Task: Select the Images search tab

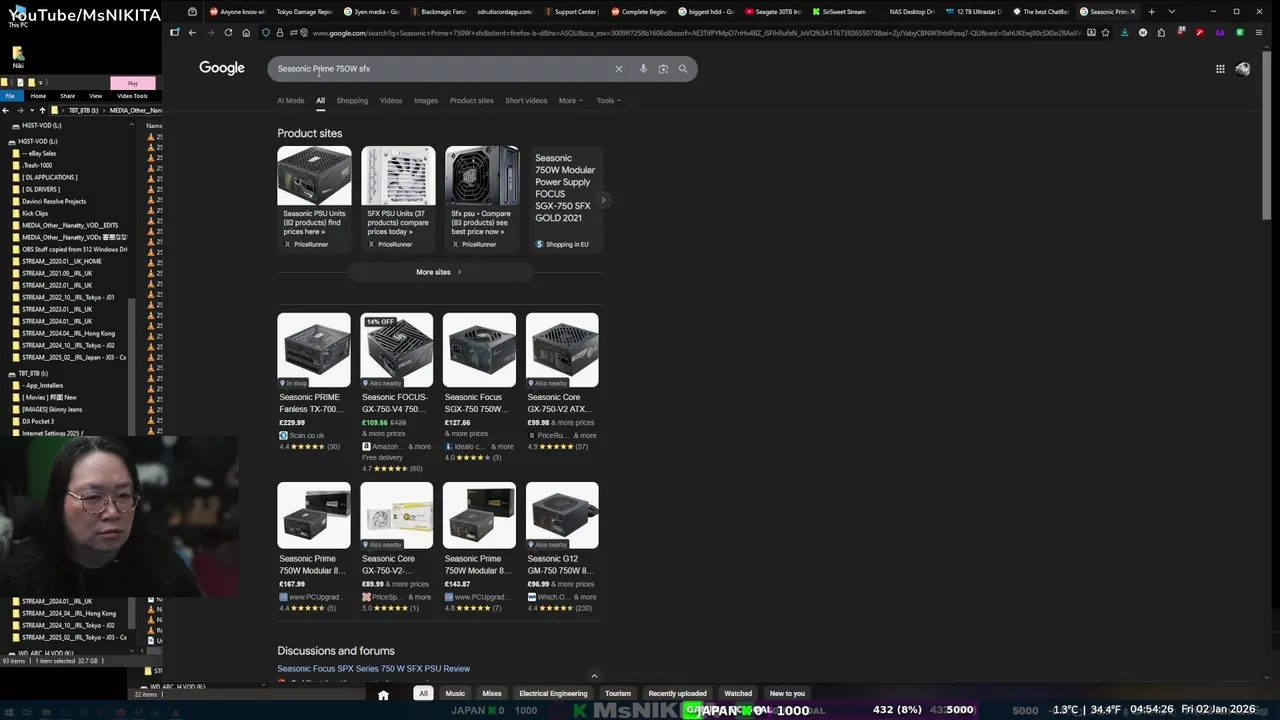Action: coord(426,100)
